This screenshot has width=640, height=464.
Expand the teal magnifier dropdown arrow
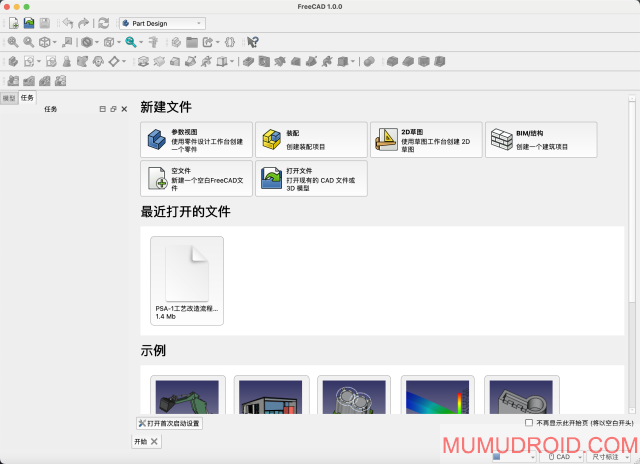[x=141, y=42]
